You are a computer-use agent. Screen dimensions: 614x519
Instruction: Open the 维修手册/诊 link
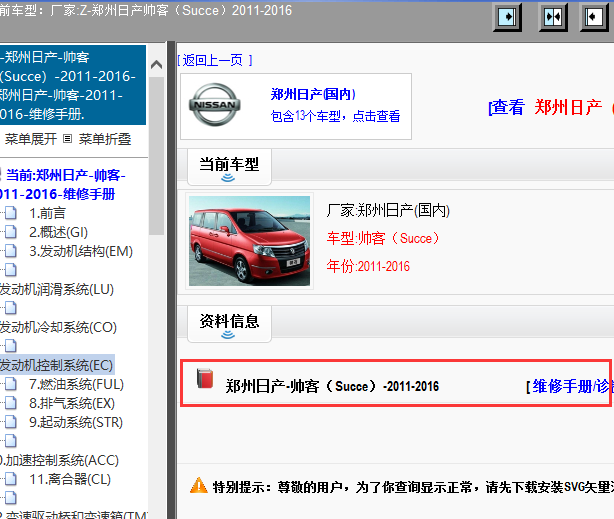570,387
